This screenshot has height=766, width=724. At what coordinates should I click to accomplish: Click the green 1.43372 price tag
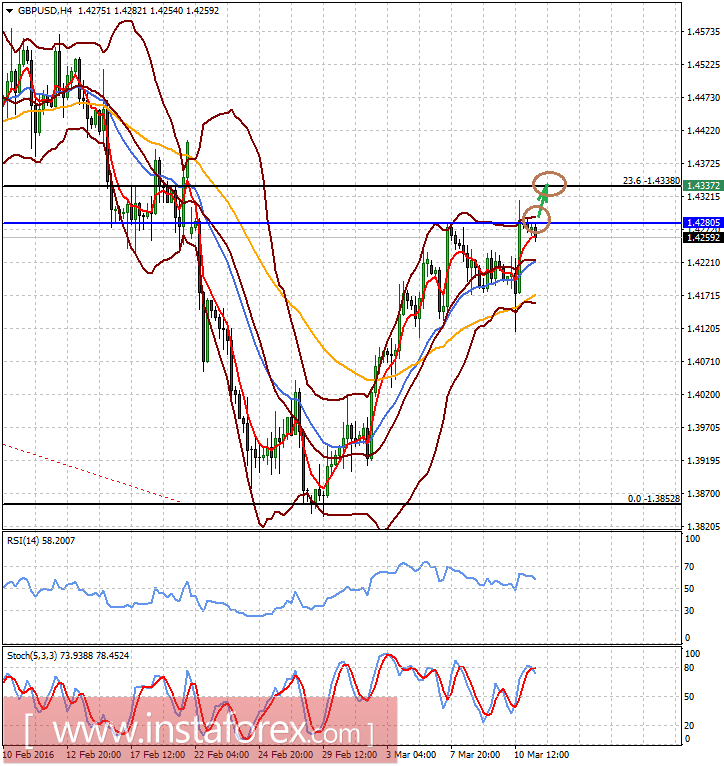(701, 186)
